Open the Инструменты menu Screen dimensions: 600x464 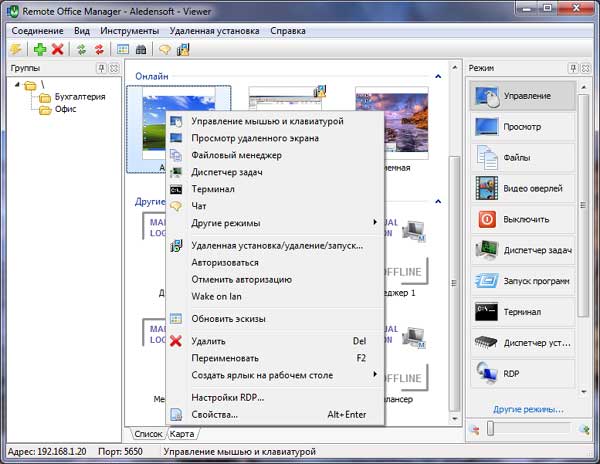click(x=130, y=31)
